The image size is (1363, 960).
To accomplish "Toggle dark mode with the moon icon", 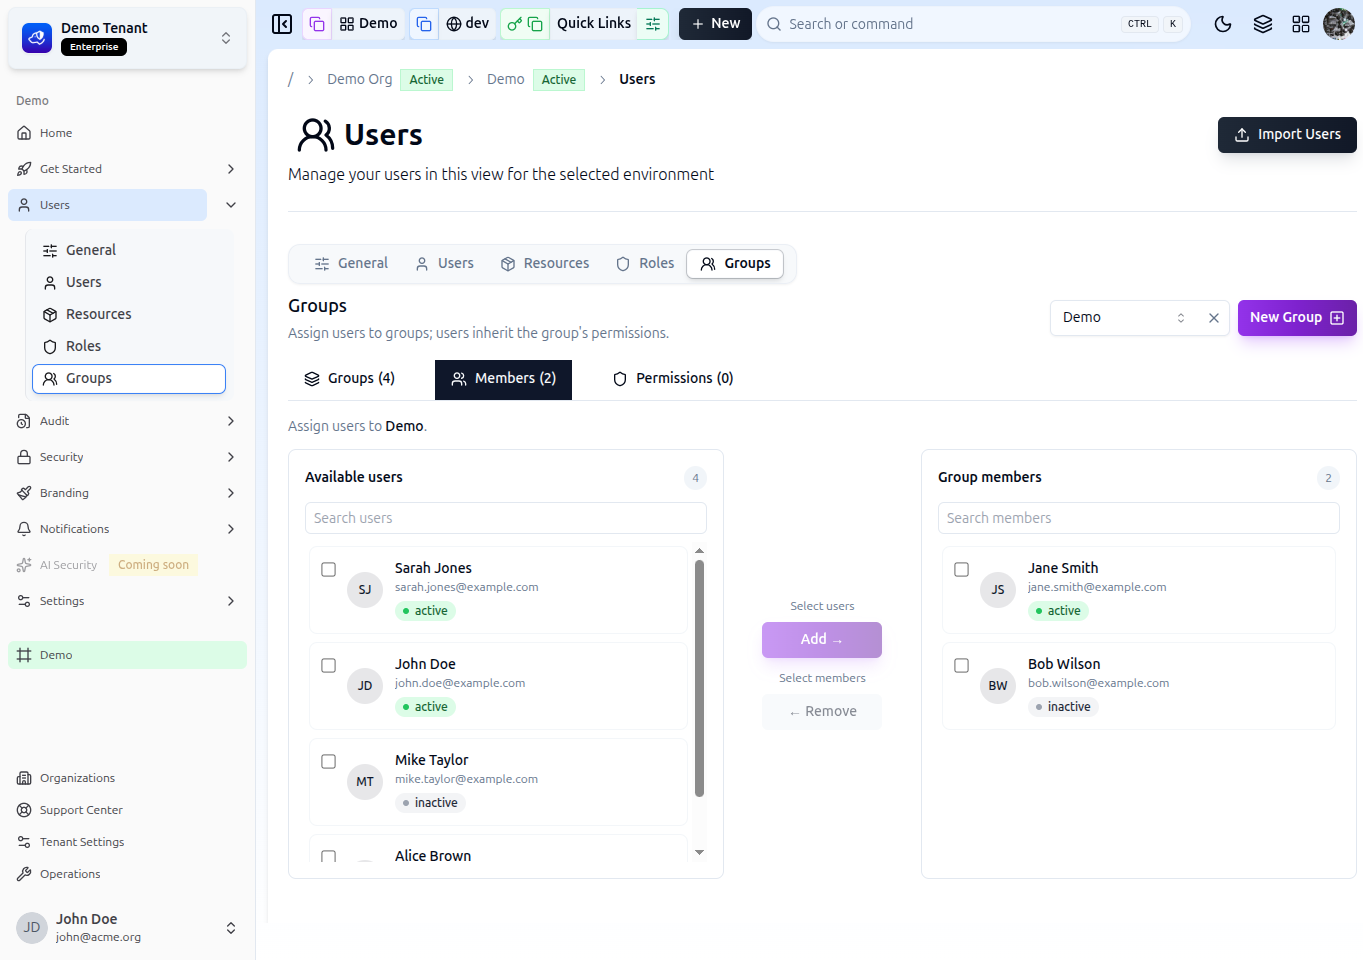I will (1223, 23).
